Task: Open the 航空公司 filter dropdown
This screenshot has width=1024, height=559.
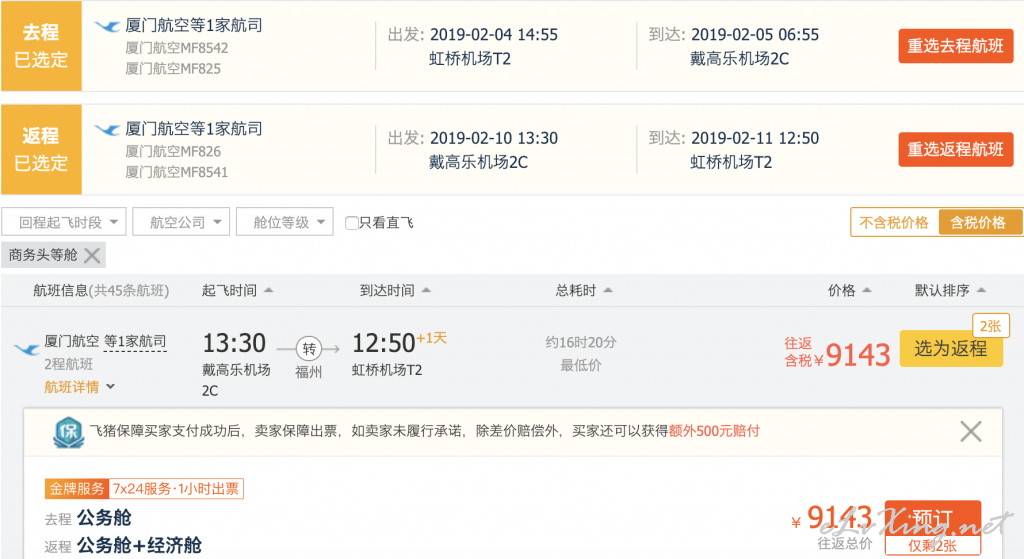Action: (180, 222)
